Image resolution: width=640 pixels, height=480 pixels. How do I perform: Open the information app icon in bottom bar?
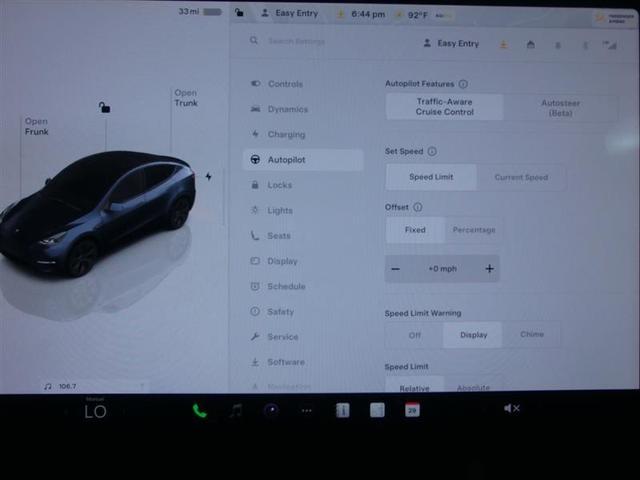(342, 410)
